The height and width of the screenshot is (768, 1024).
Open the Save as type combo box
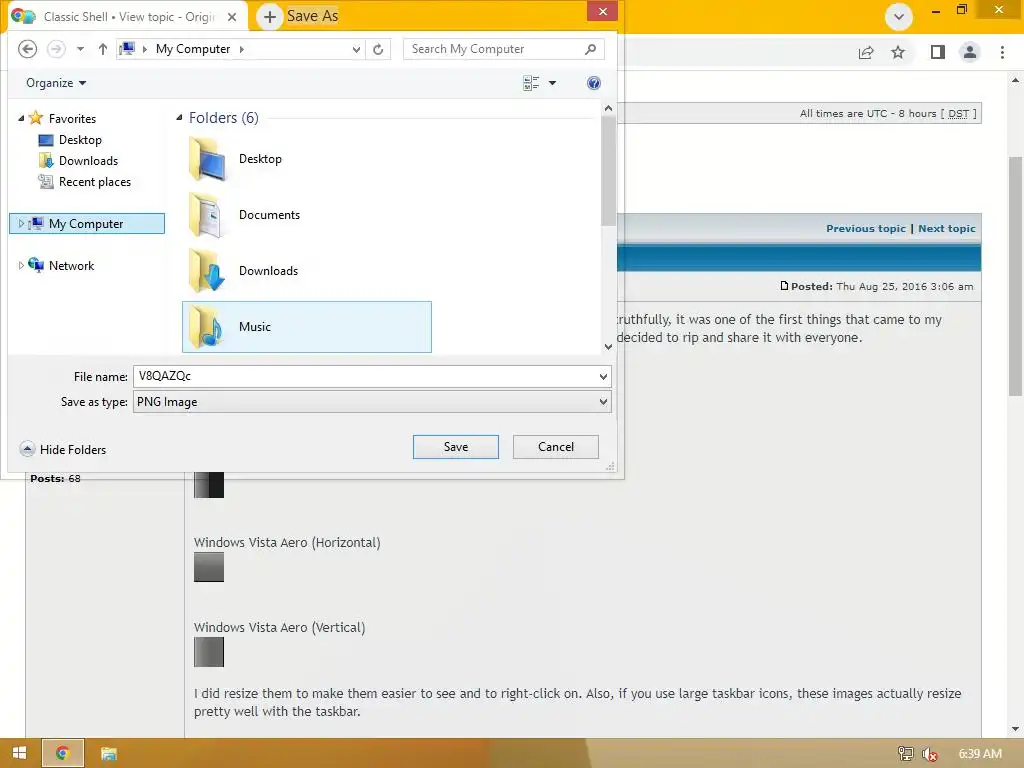click(372, 402)
